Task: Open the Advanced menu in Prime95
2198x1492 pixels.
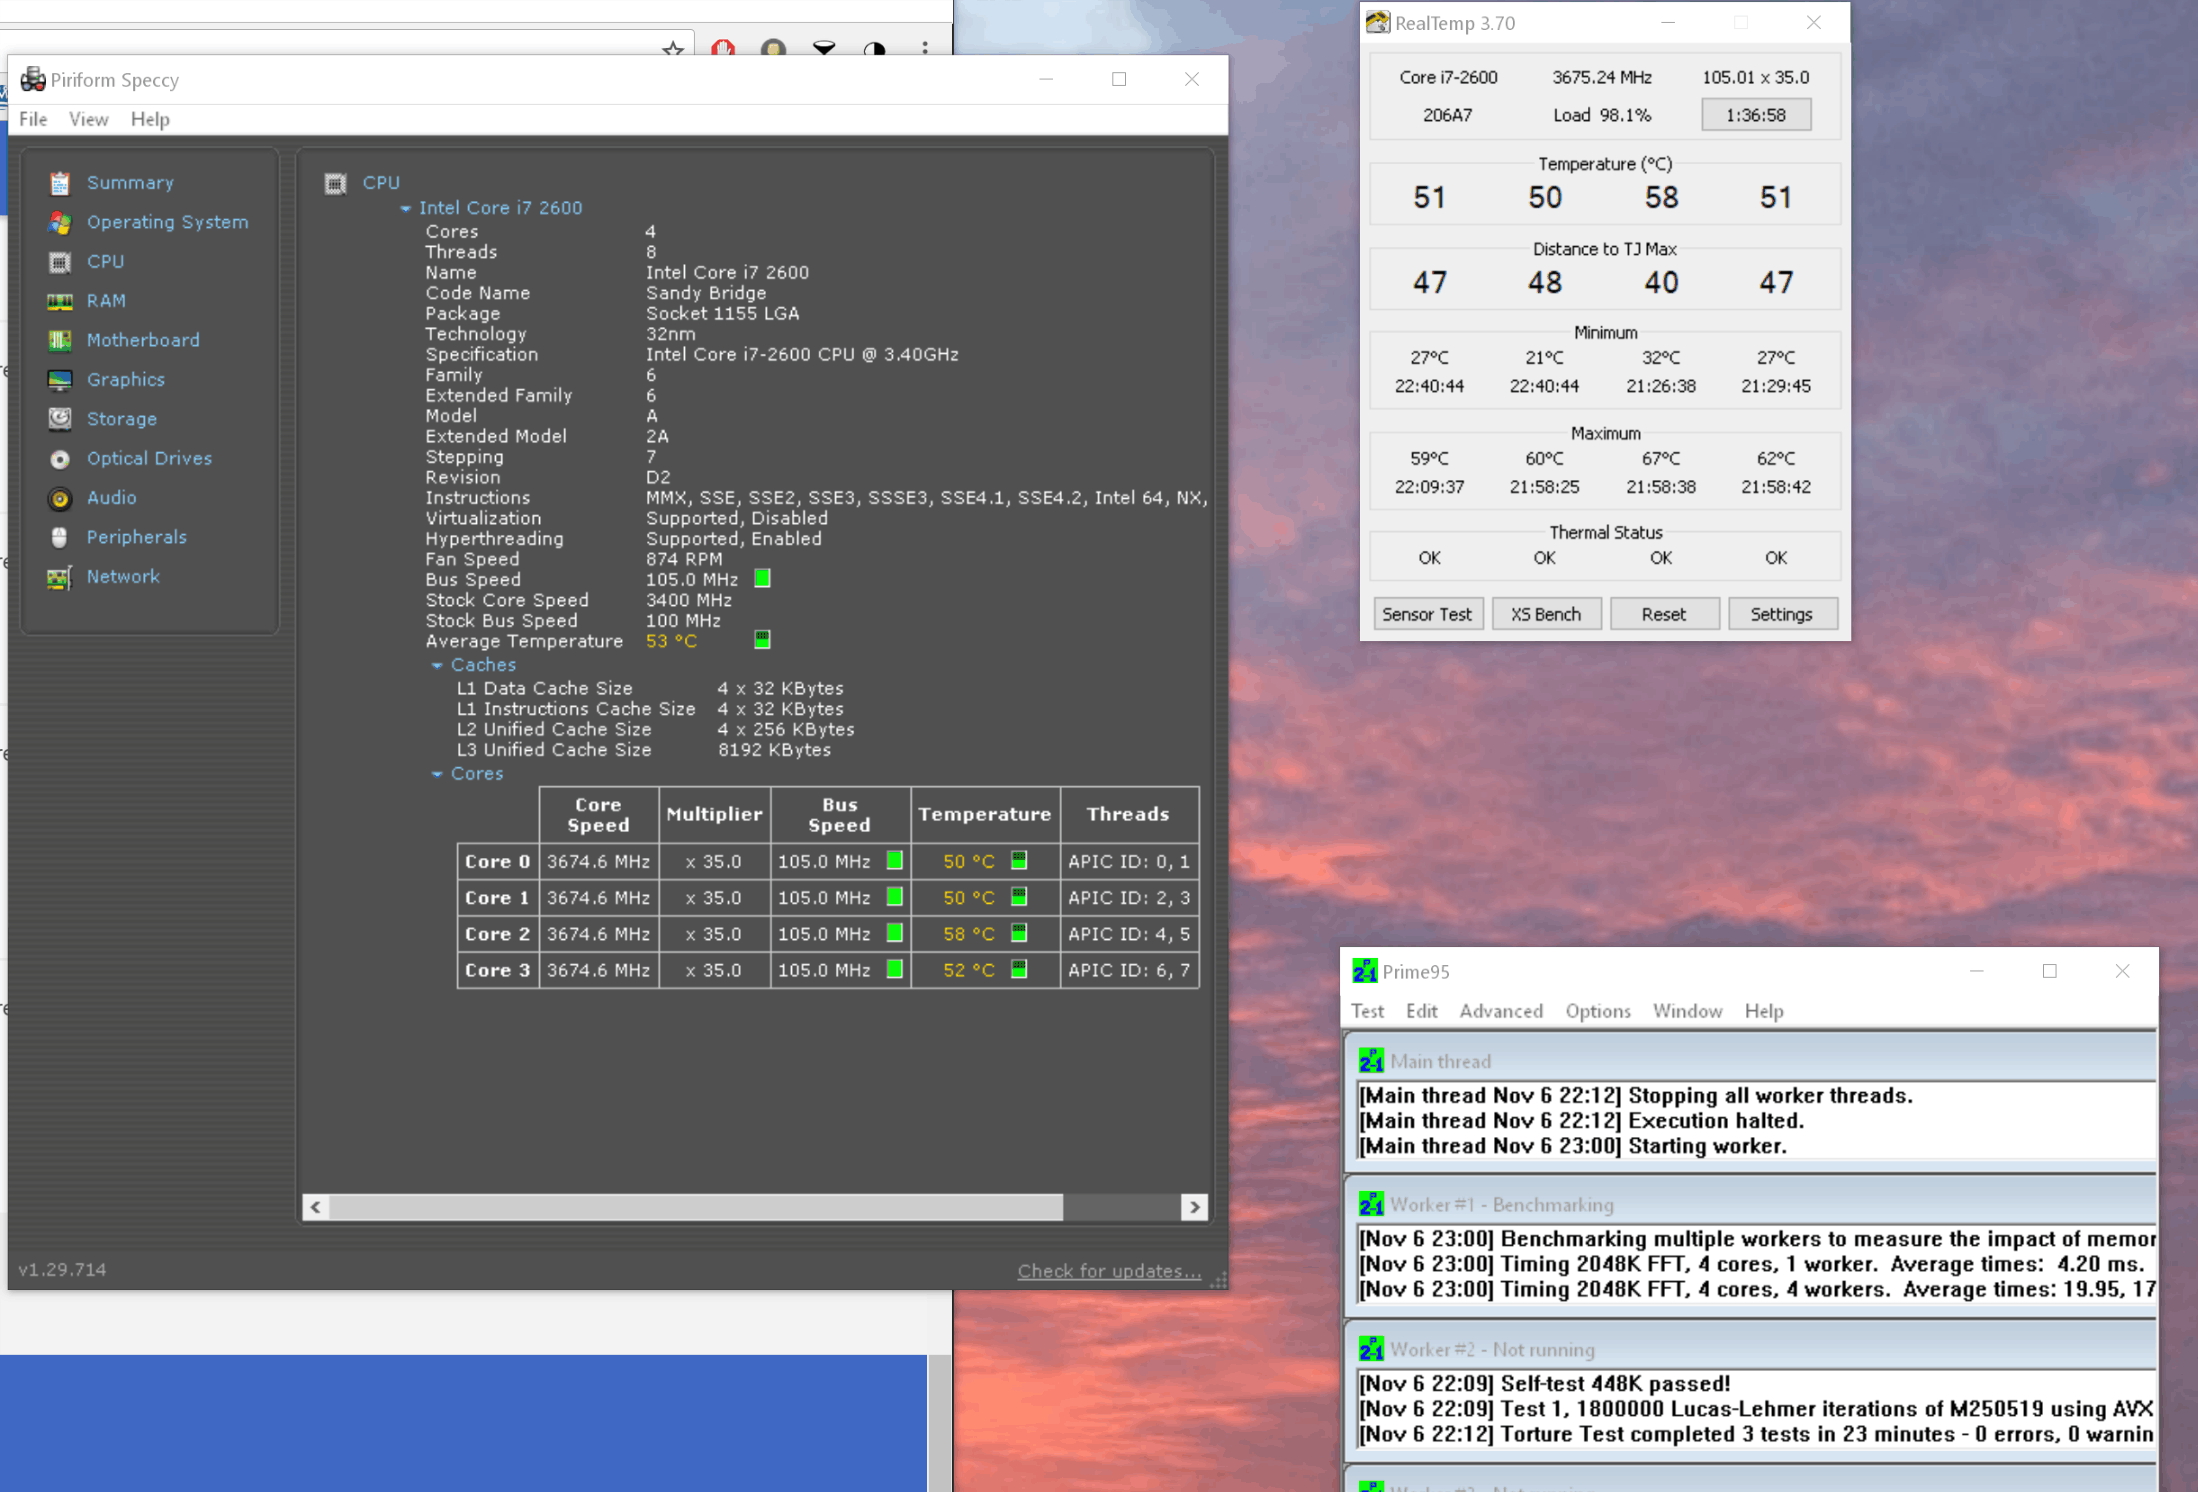Action: tap(1500, 1011)
